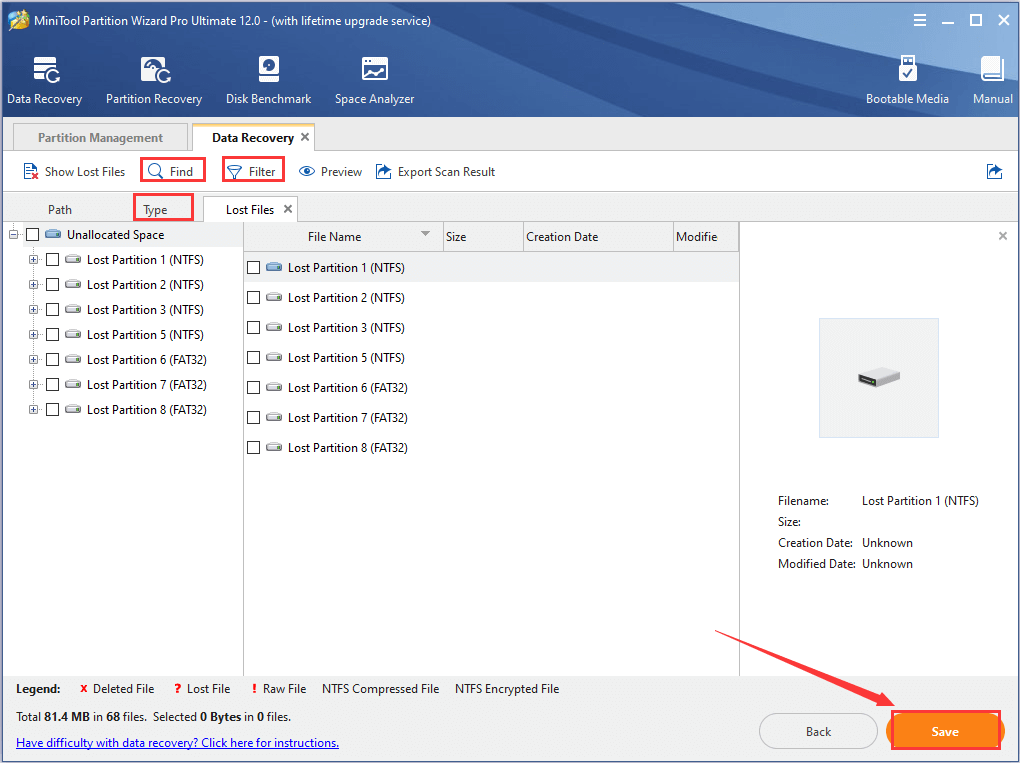Screen dimensions: 1020x763
Task: Select the Lost Files tab
Action: tap(250, 209)
